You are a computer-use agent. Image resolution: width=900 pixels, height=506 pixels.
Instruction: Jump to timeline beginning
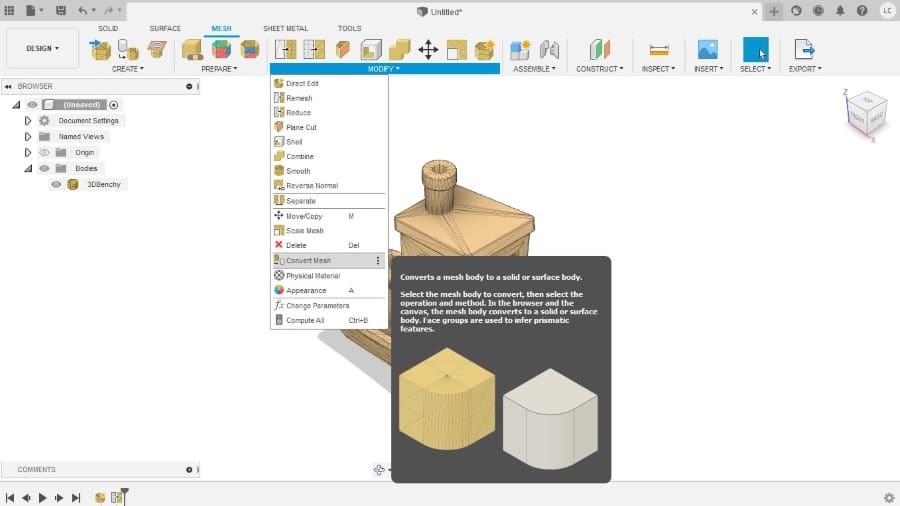[x=10, y=497]
